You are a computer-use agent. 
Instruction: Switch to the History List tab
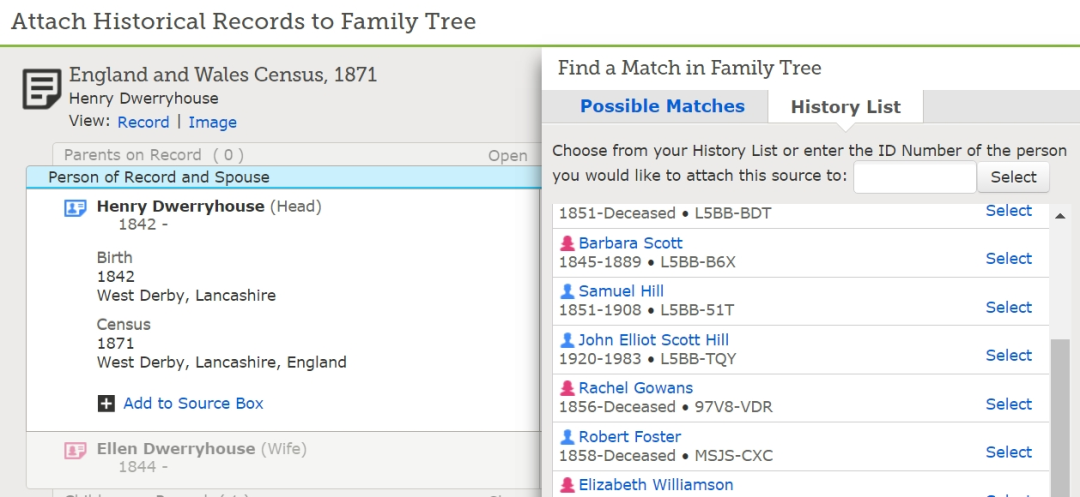pyautogui.click(x=845, y=107)
